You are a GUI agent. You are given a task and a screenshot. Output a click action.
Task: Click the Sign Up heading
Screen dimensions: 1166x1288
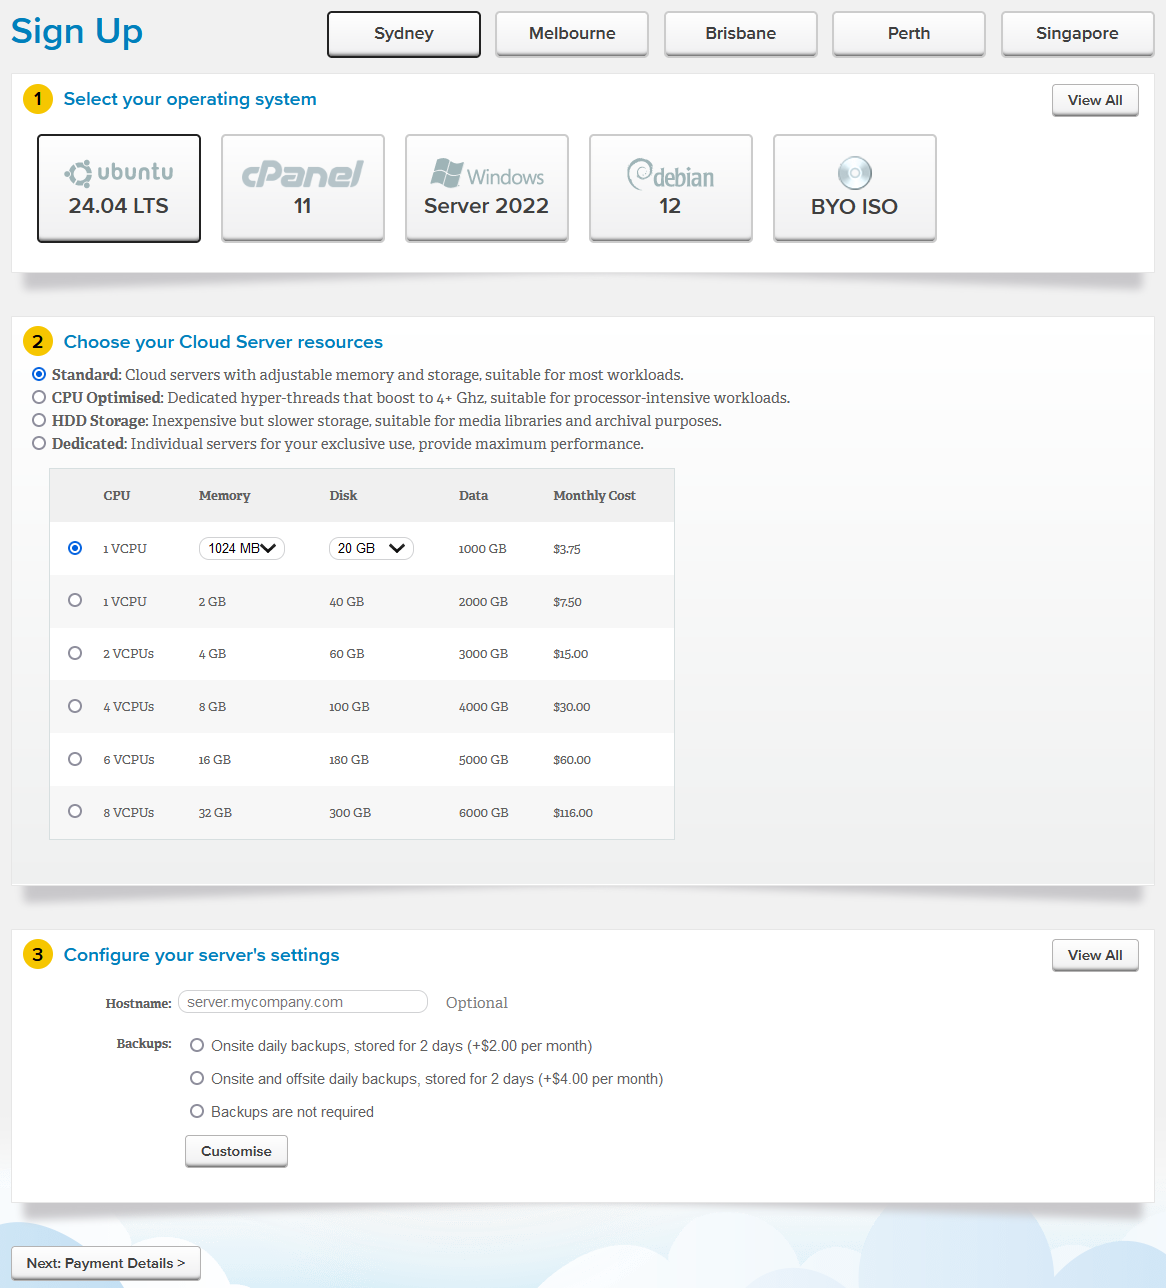pyautogui.click(x=77, y=32)
